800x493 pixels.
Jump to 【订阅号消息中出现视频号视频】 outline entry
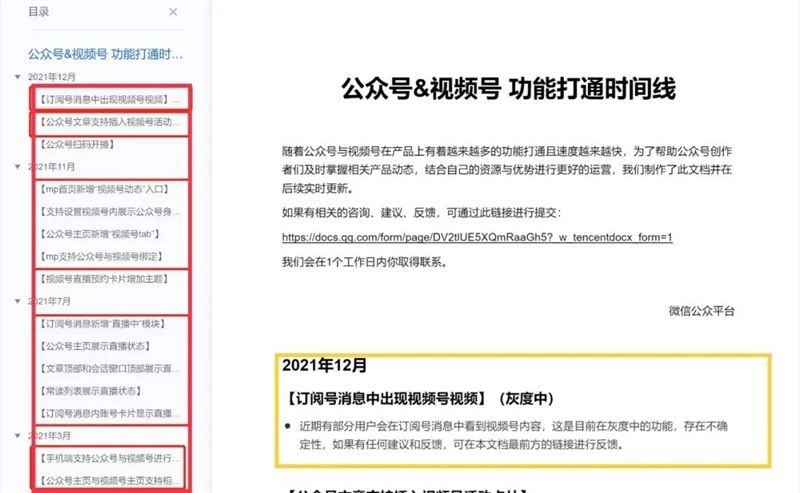[110, 100]
